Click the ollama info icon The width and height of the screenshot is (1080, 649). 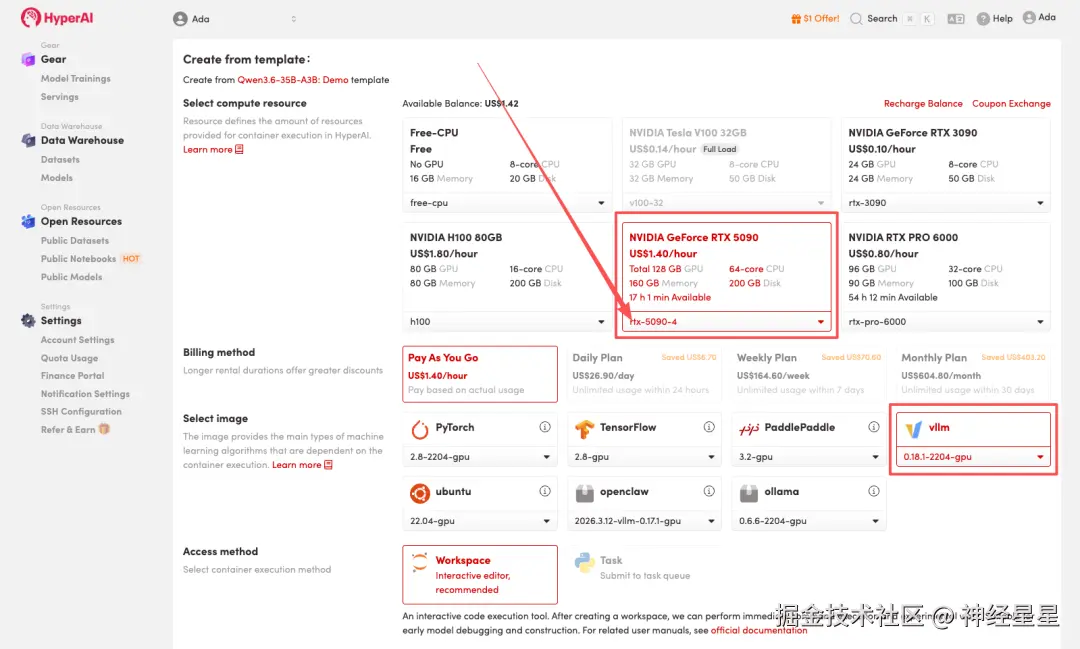click(873, 491)
